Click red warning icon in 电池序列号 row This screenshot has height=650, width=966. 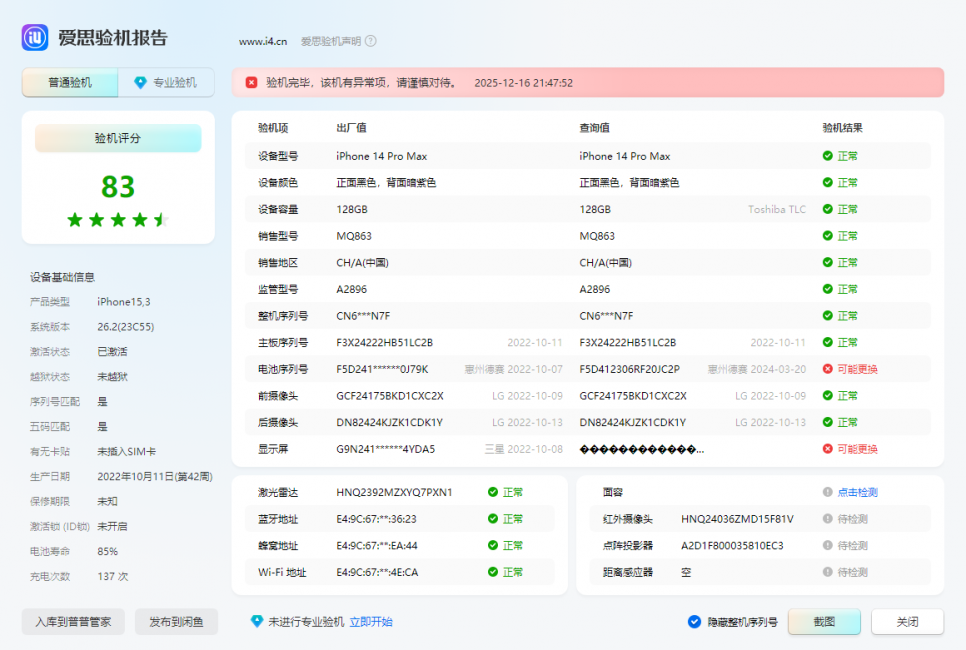pos(827,369)
